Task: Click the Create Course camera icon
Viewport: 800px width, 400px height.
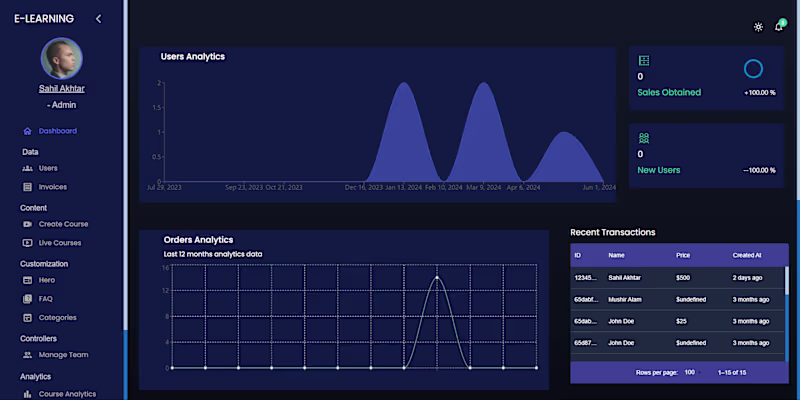Action: (28, 224)
